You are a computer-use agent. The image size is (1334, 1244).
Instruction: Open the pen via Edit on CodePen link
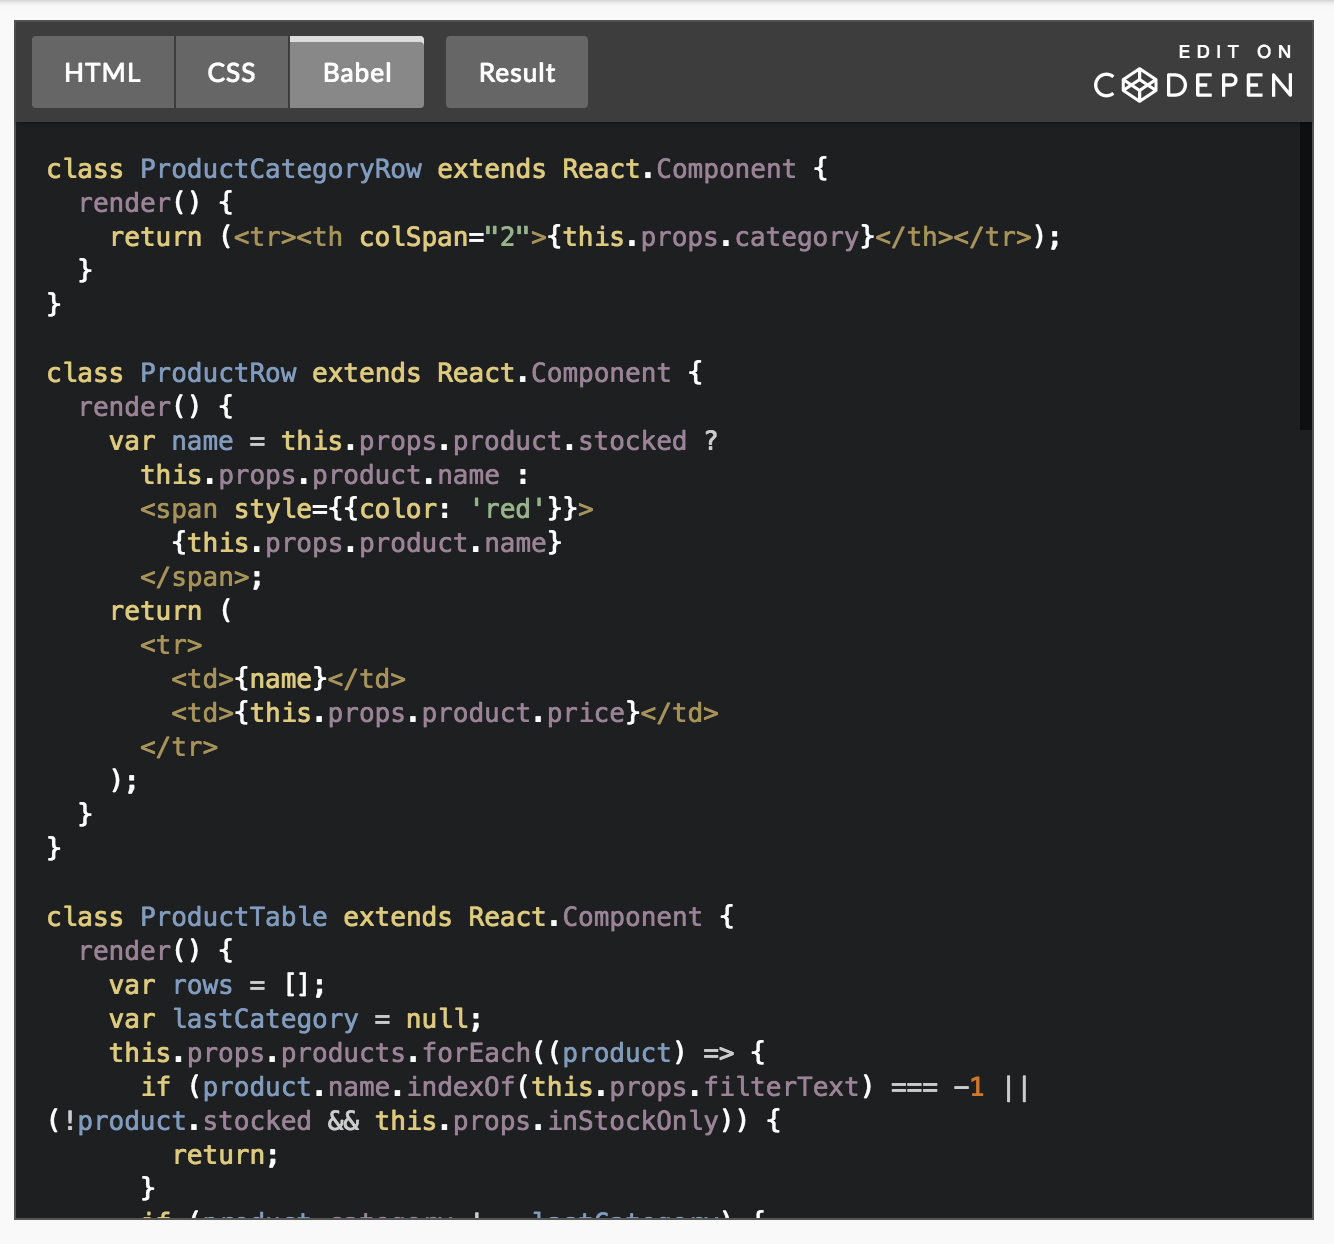(1194, 72)
